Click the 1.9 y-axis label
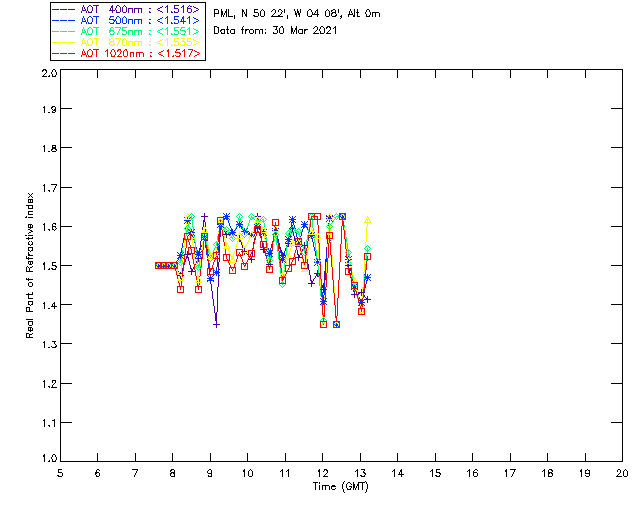 pyautogui.click(x=49, y=109)
